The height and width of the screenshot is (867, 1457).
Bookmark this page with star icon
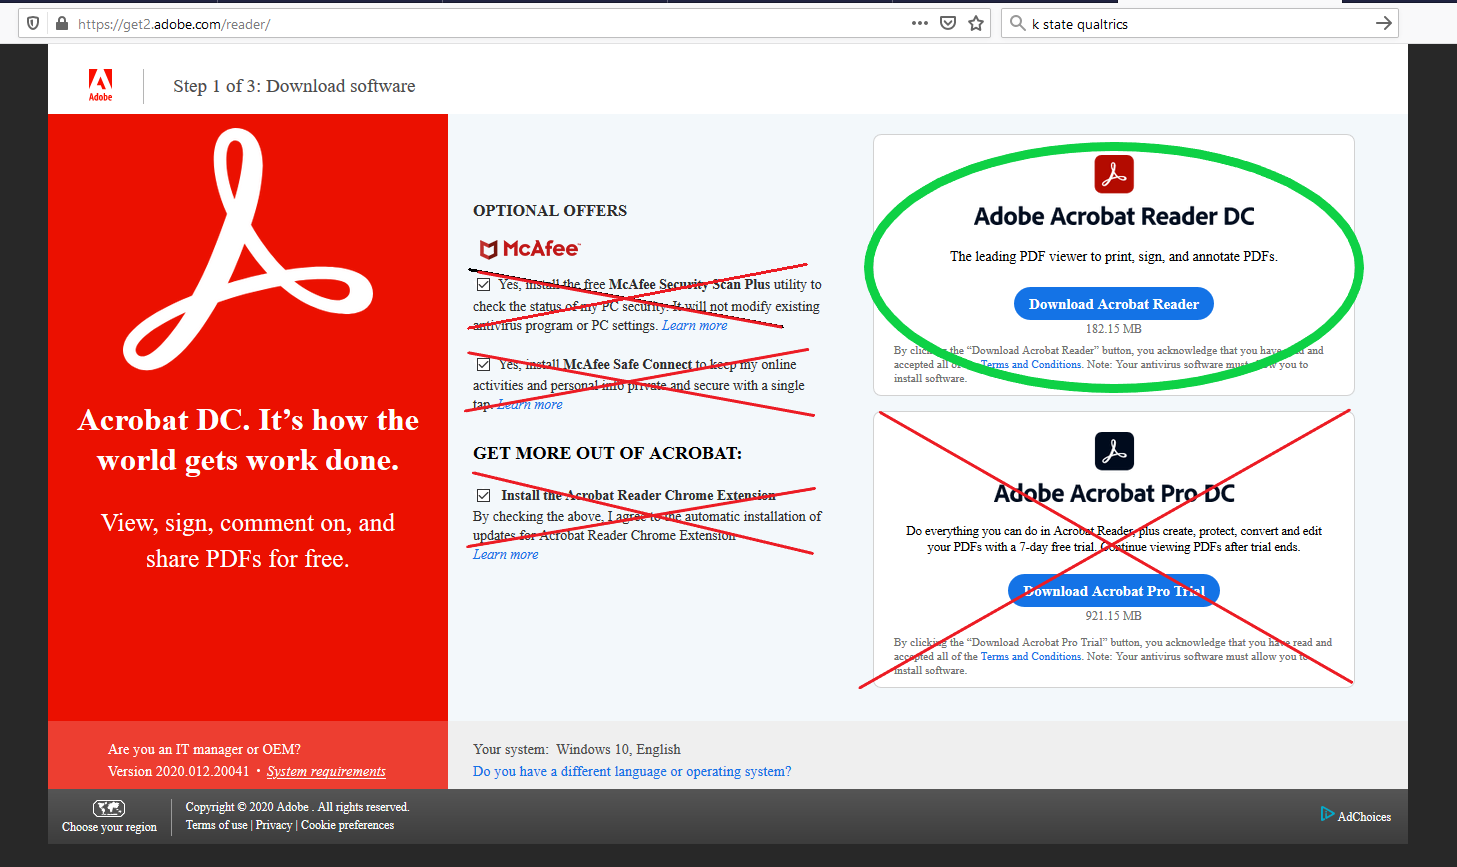coord(976,23)
